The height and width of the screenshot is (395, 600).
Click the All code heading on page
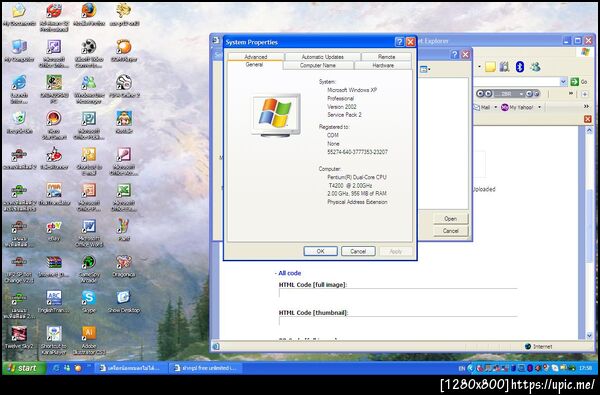click(x=289, y=273)
